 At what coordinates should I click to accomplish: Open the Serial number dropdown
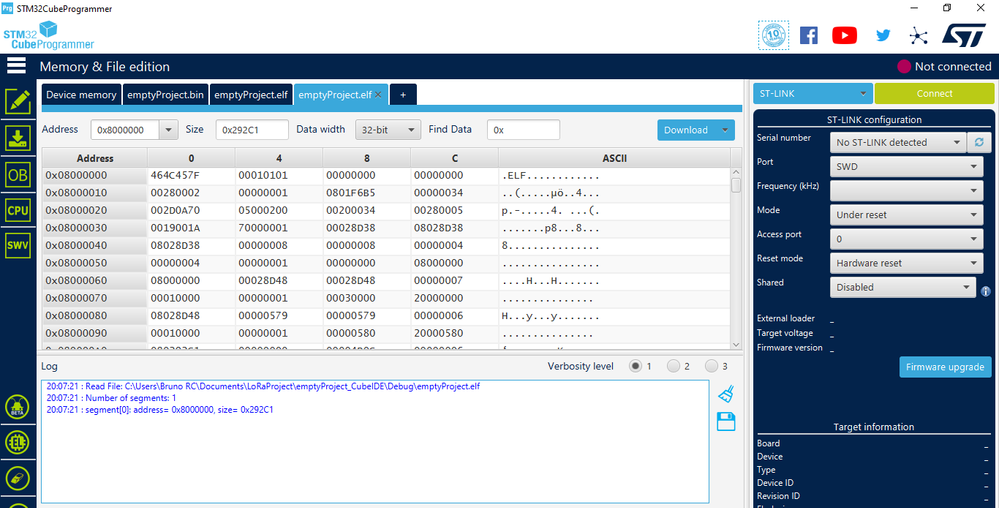point(897,142)
